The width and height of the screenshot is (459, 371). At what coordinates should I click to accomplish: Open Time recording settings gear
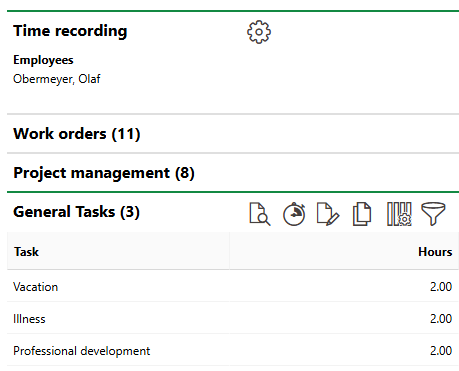259,32
